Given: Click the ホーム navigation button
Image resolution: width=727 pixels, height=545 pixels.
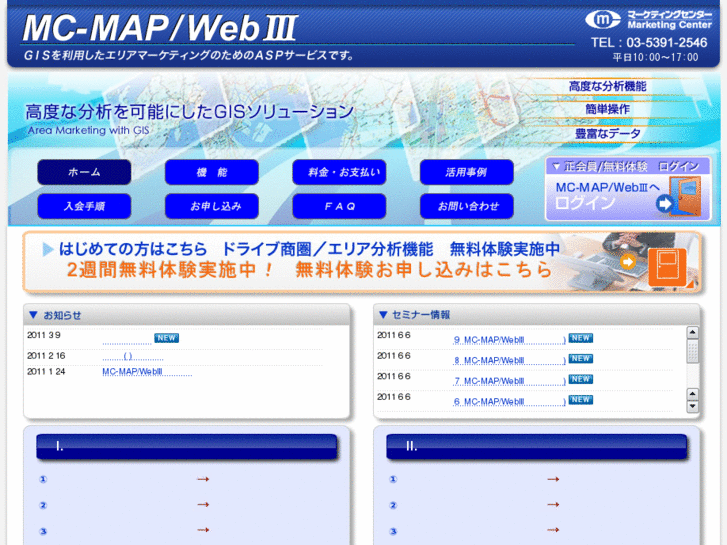Looking at the screenshot, I should 84,172.
